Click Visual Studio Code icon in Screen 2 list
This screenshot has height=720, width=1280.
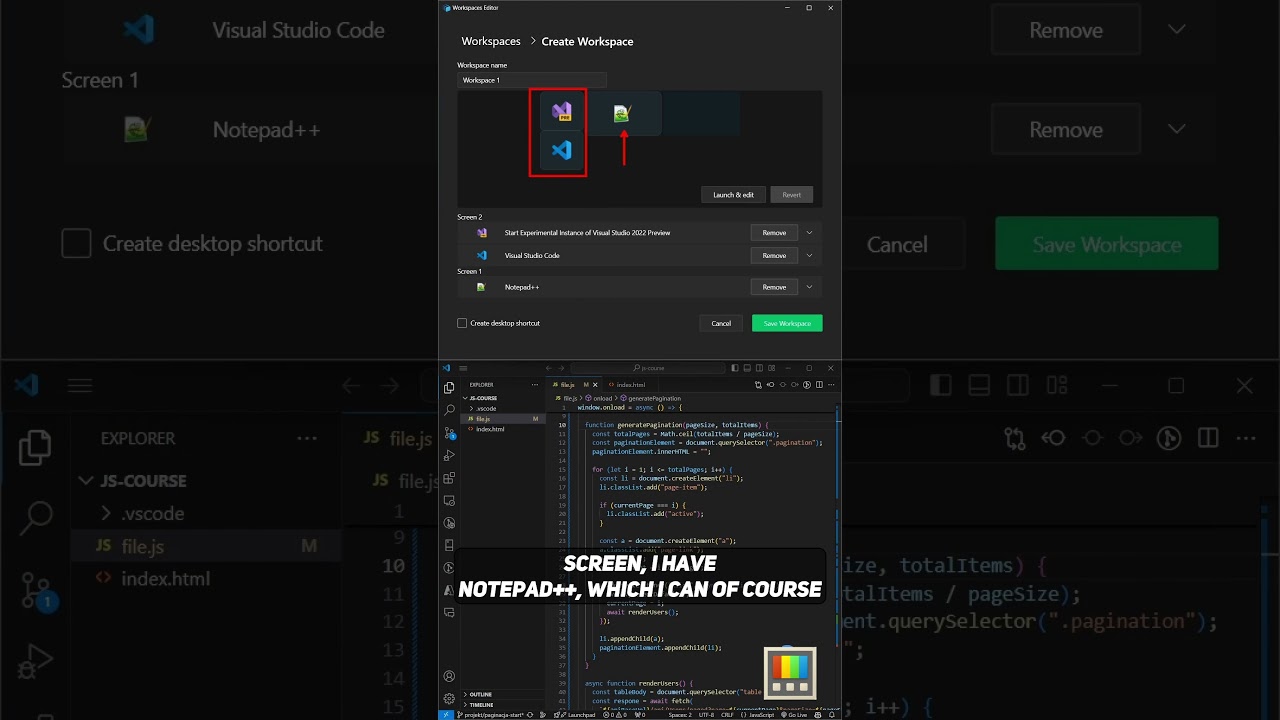click(481, 255)
